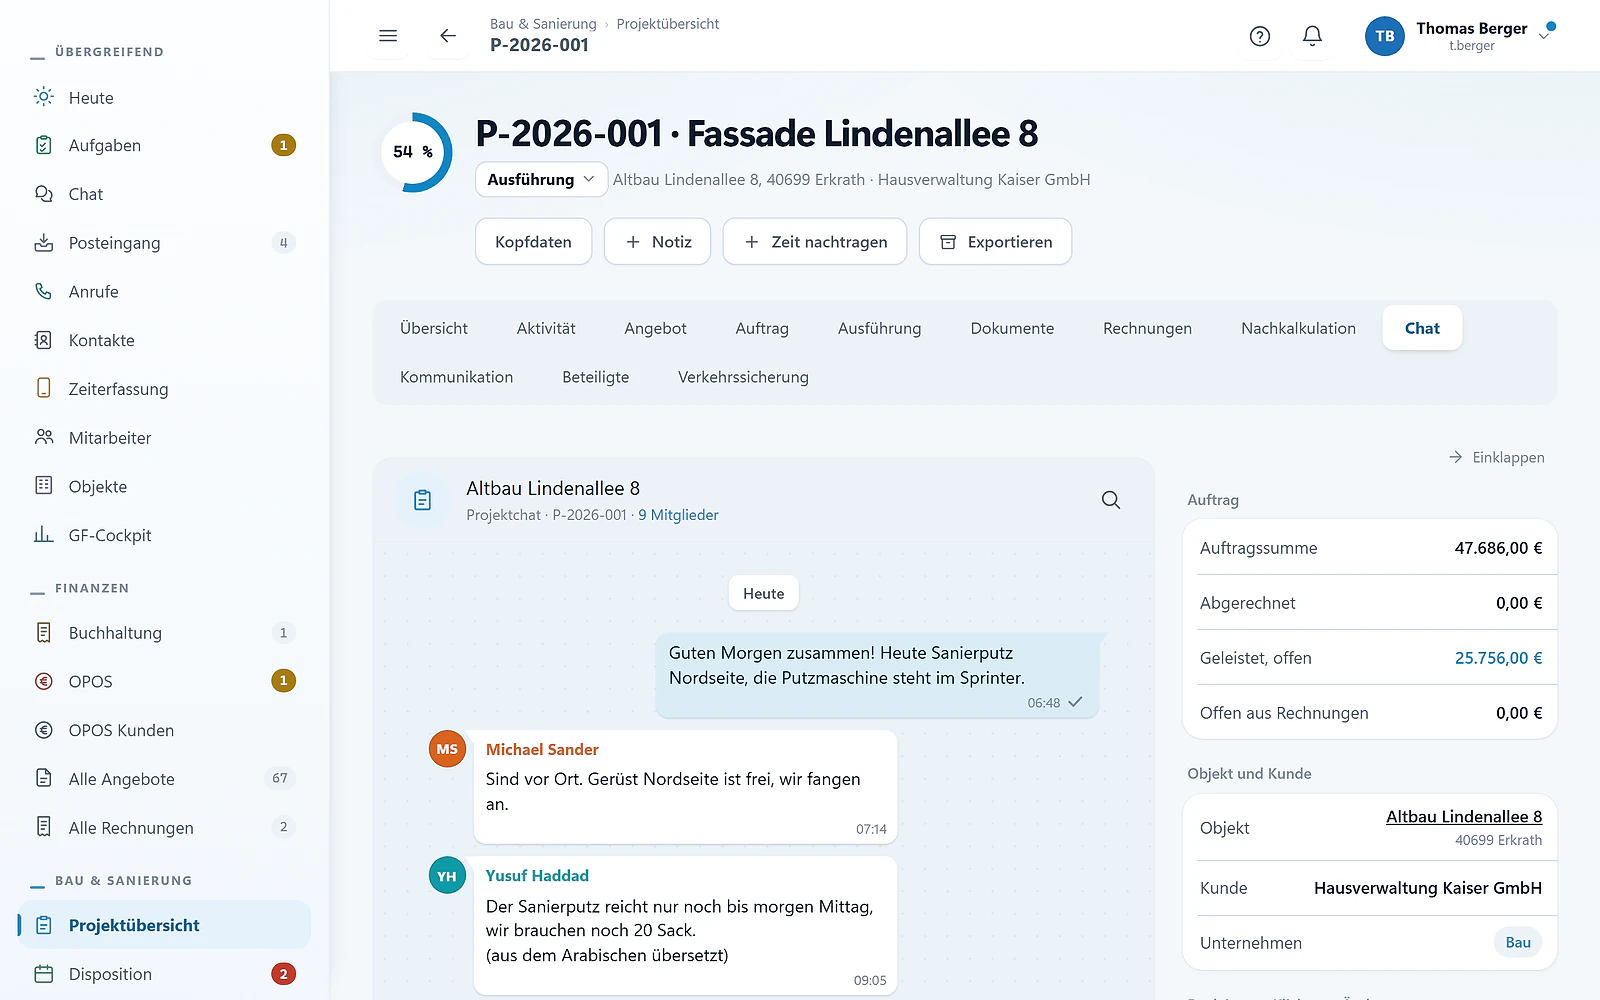This screenshot has height=1000, width=1600.
Task: Switch to the Dokumente tab
Action: (x=1012, y=328)
